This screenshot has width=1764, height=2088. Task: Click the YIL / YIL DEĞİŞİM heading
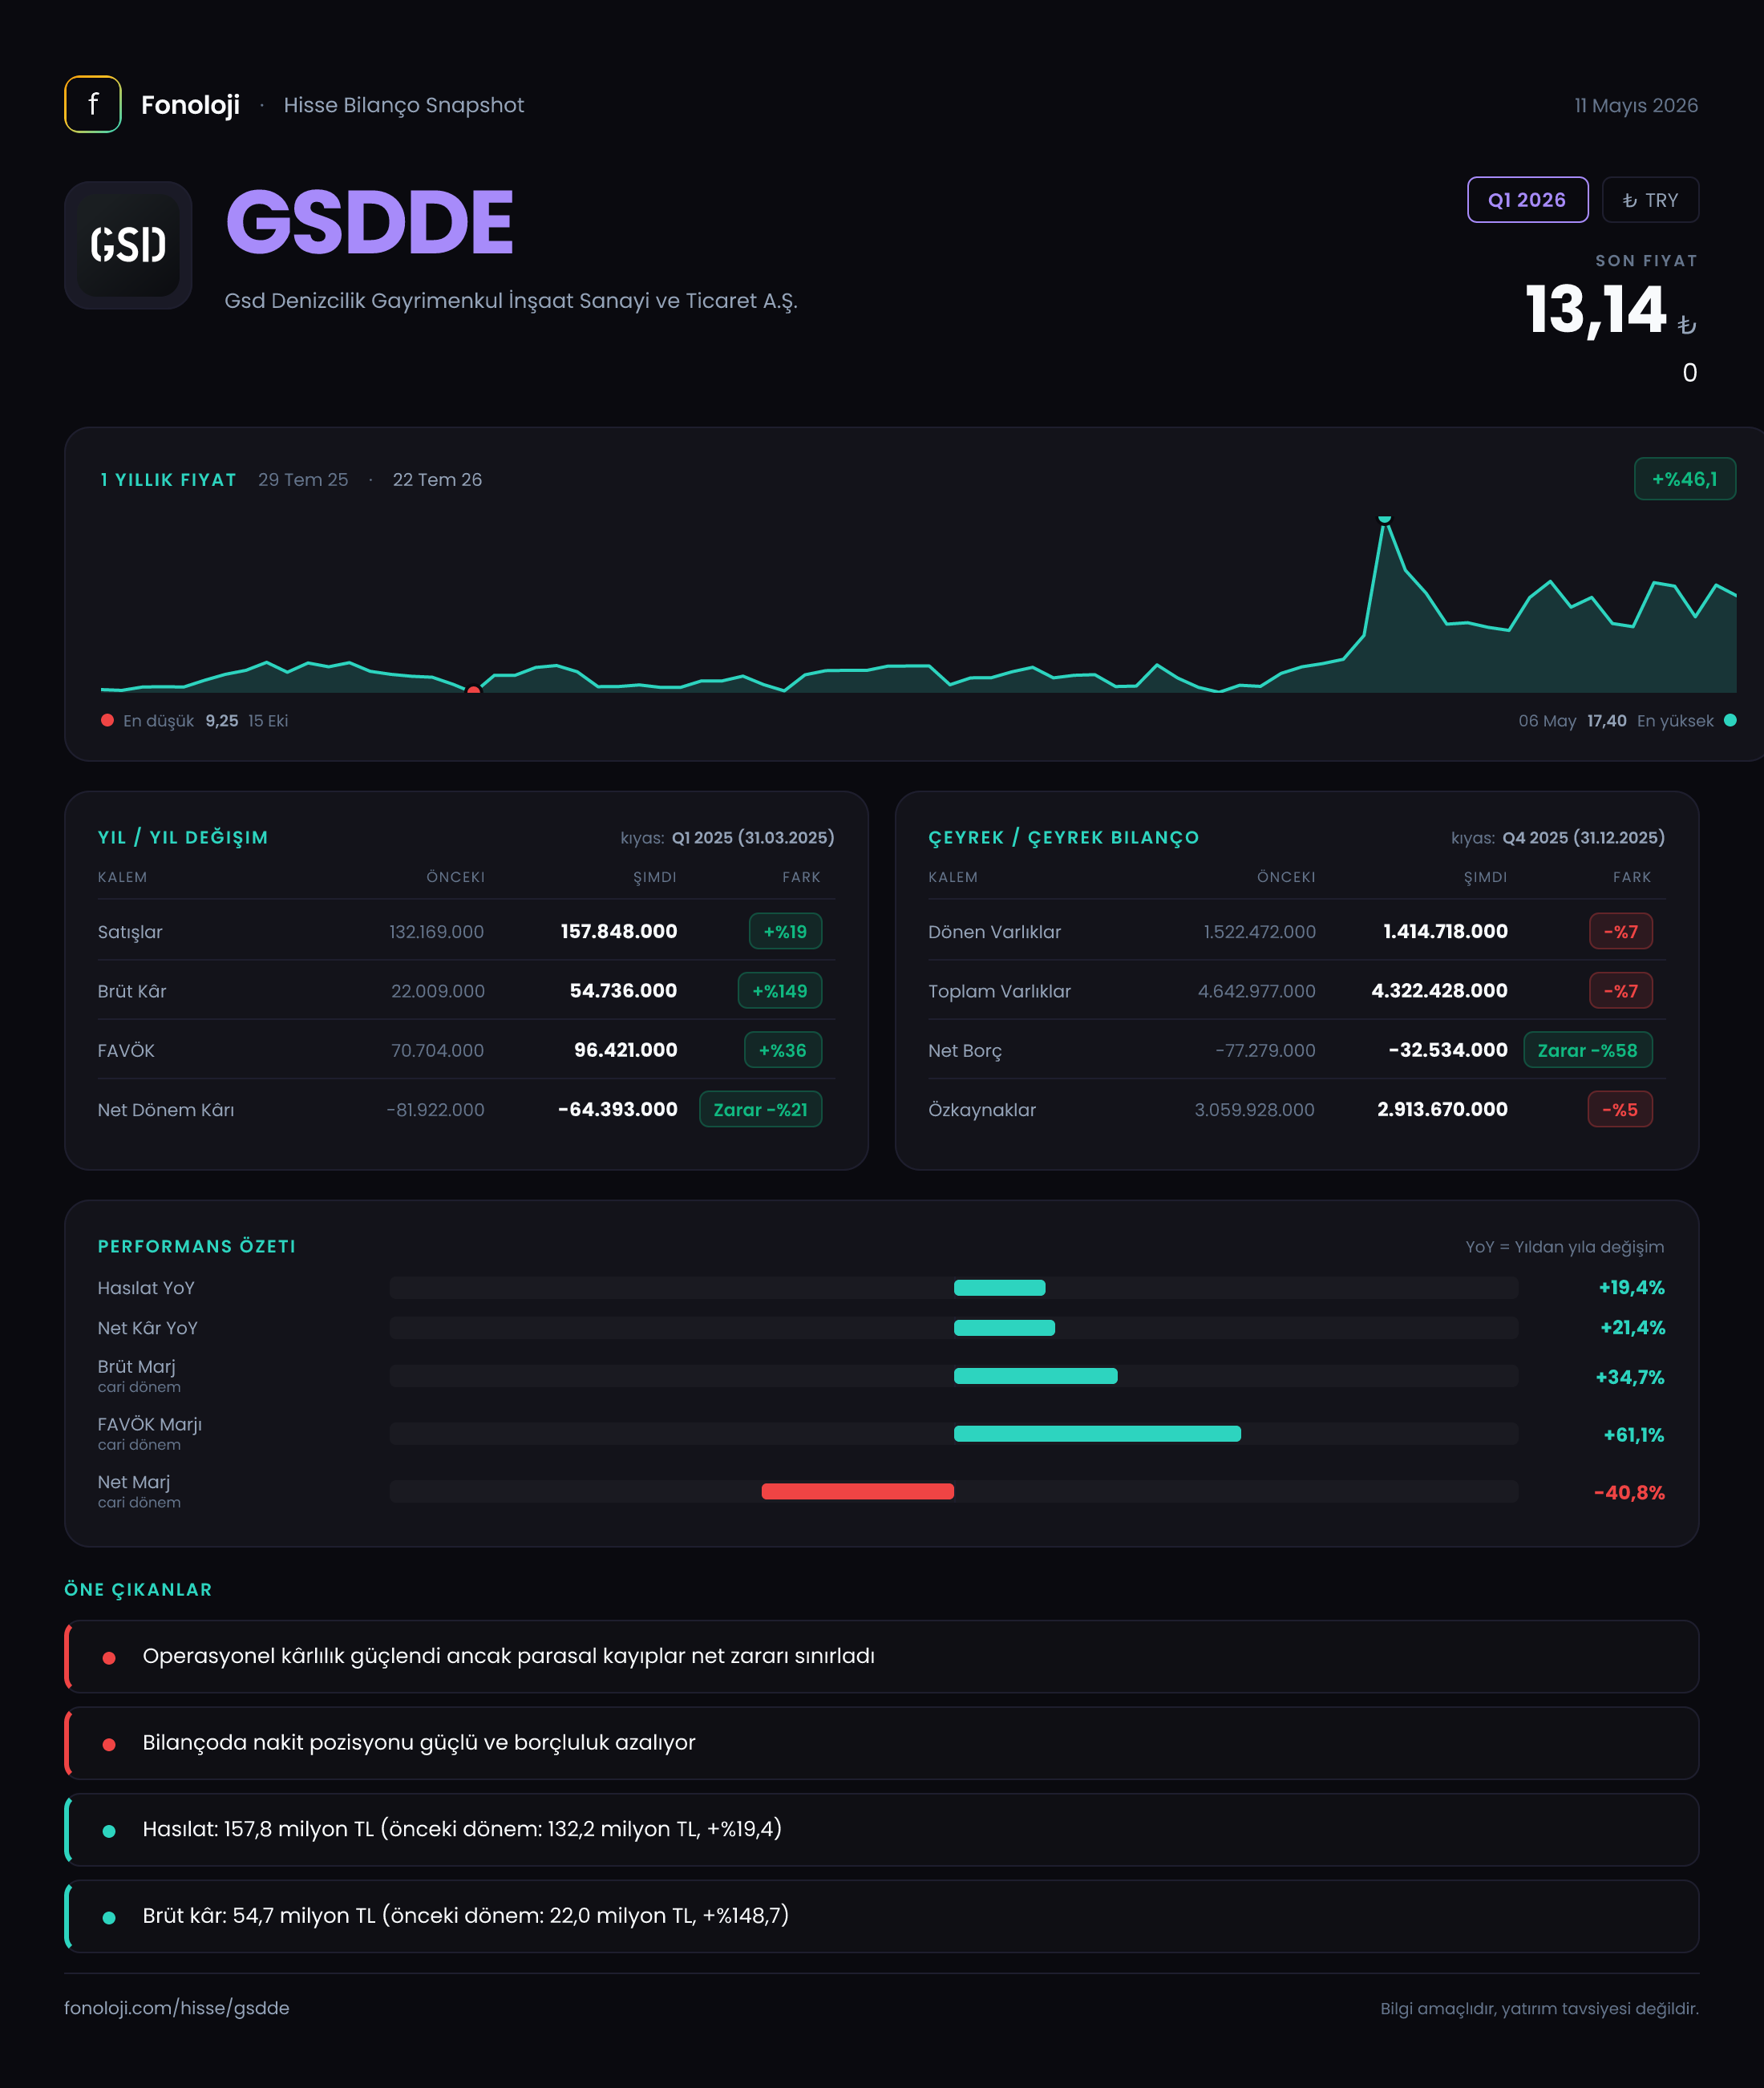(x=183, y=838)
